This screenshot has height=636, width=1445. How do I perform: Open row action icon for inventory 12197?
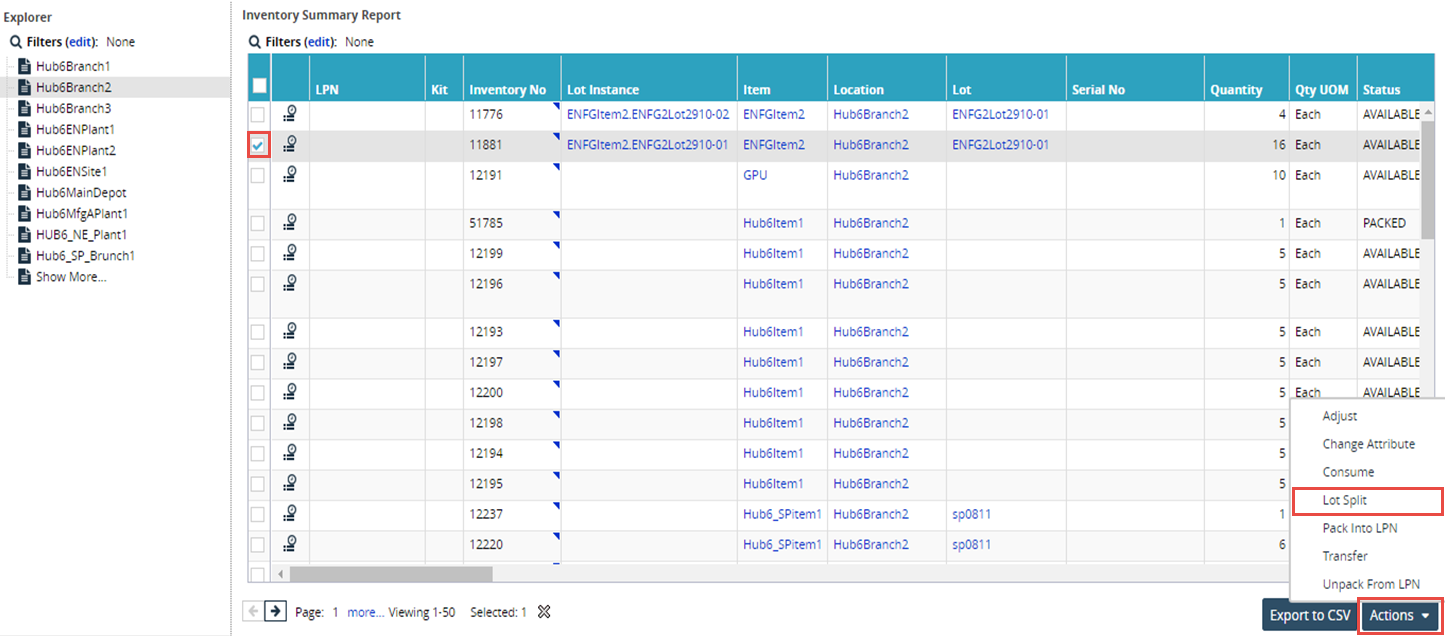(x=290, y=362)
